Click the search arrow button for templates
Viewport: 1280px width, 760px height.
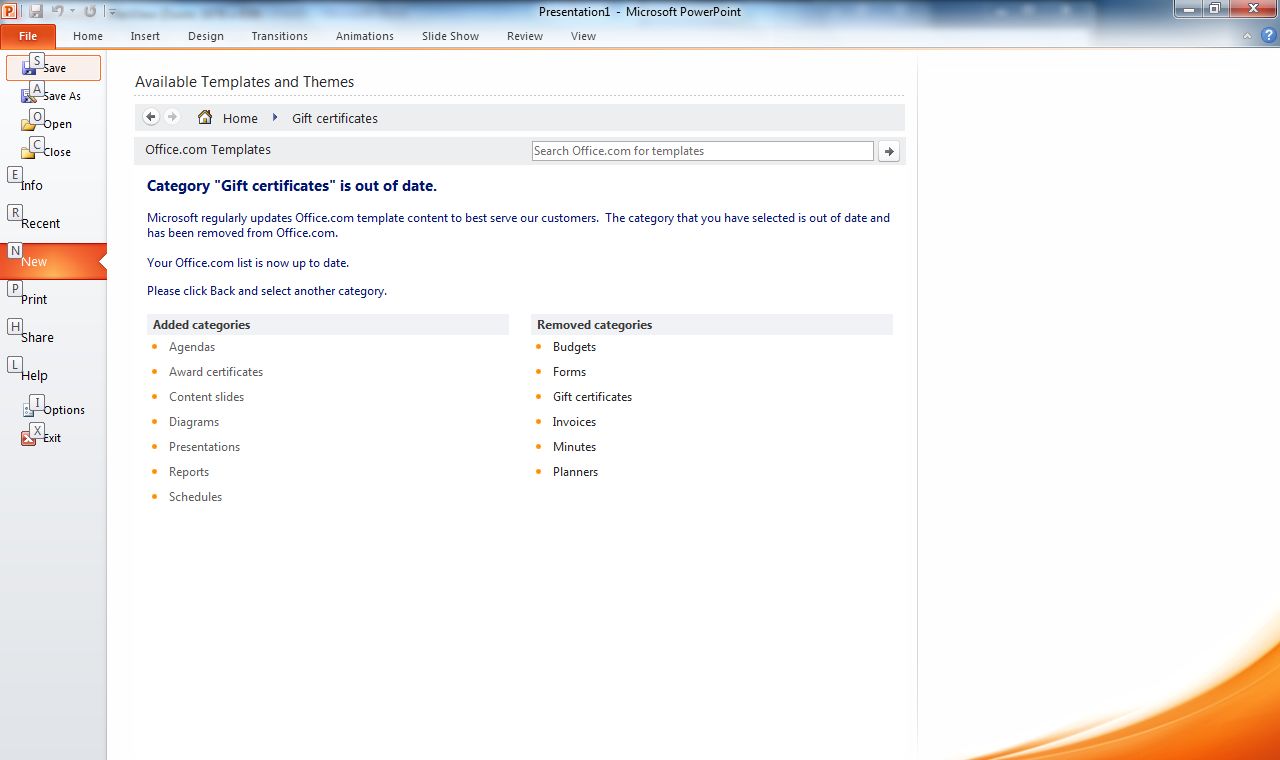click(889, 151)
